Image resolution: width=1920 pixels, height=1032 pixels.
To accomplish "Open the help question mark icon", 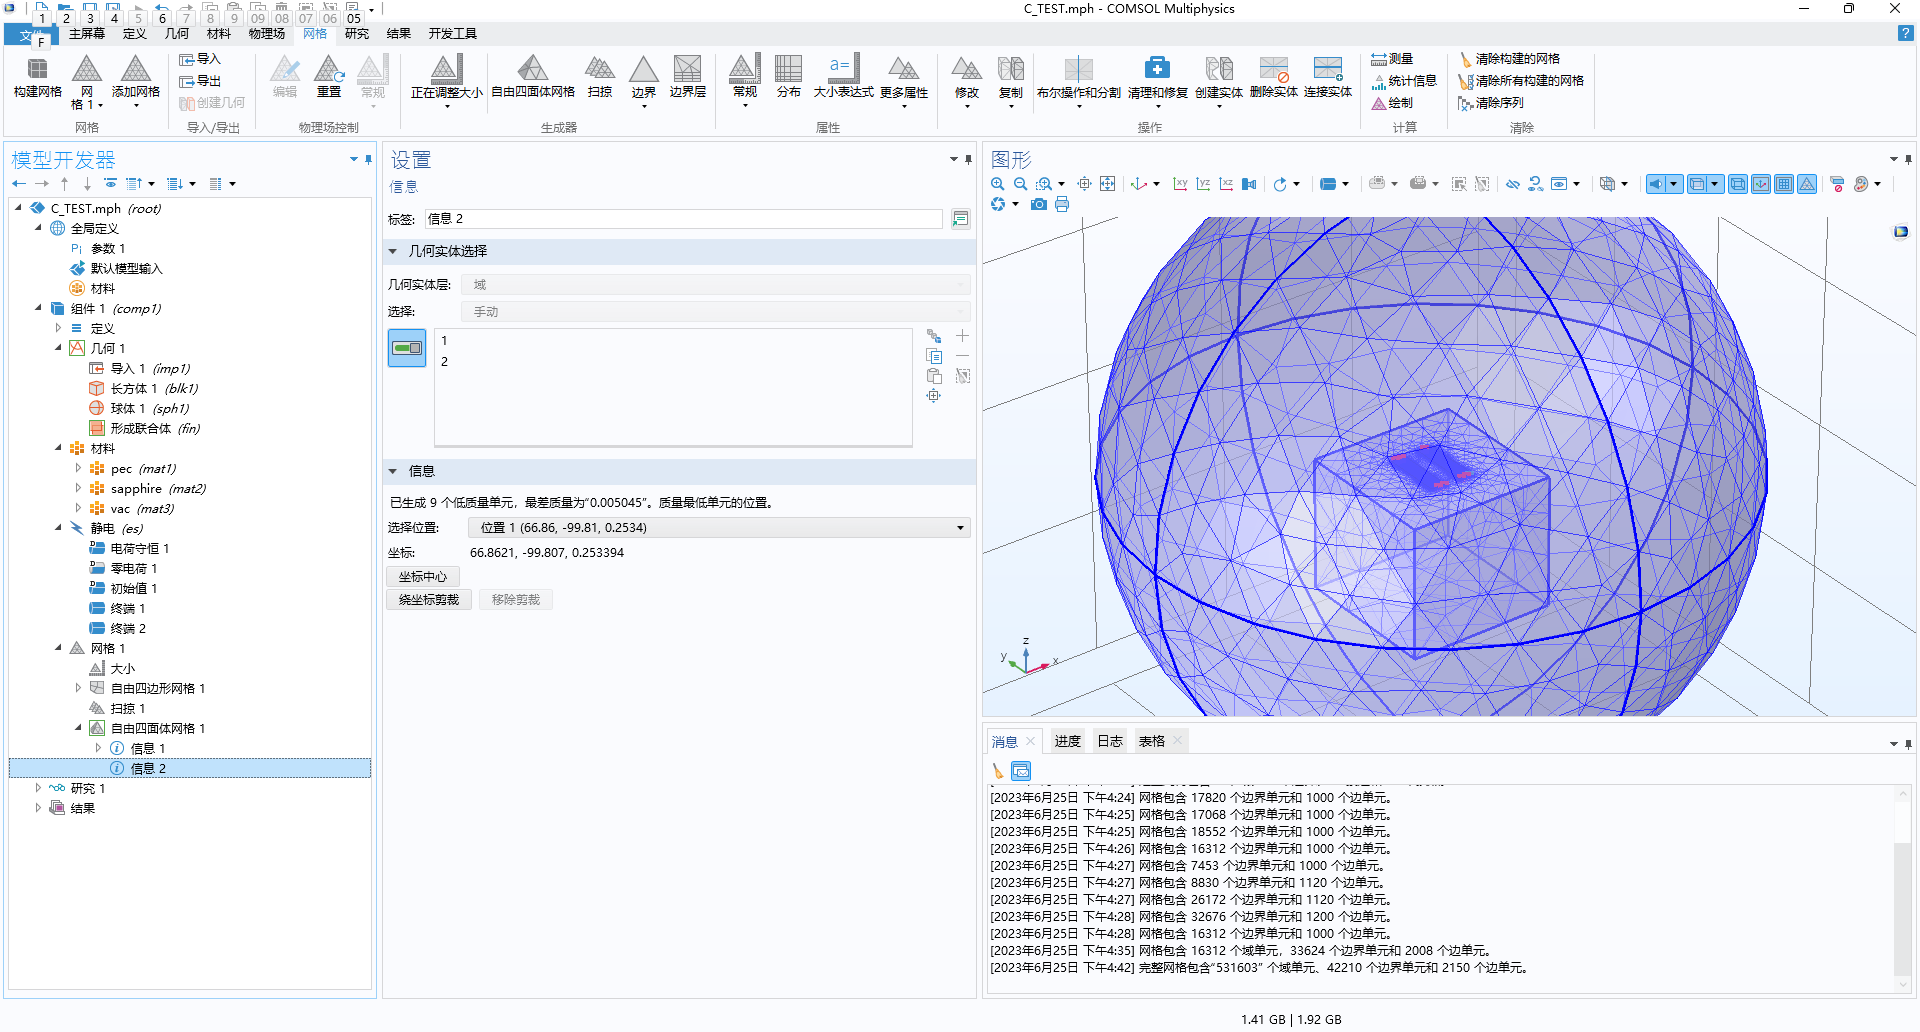I will click(x=1905, y=34).
